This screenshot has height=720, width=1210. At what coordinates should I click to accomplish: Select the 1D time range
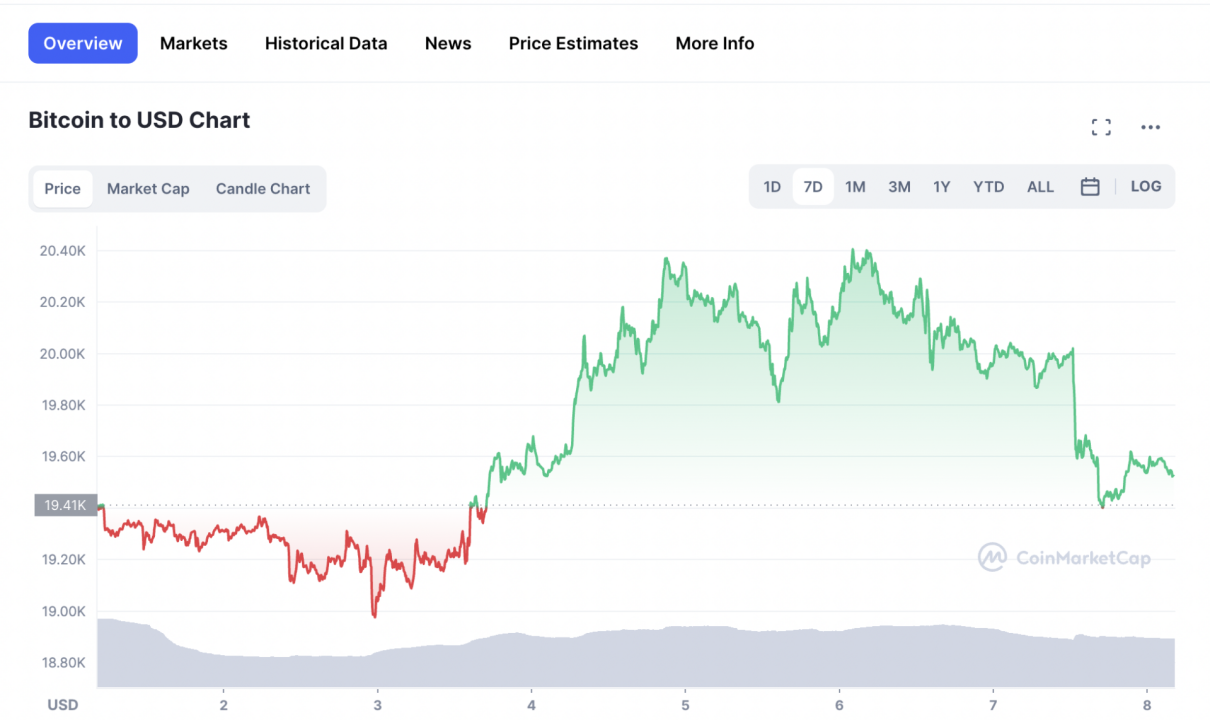tap(772, 187)
